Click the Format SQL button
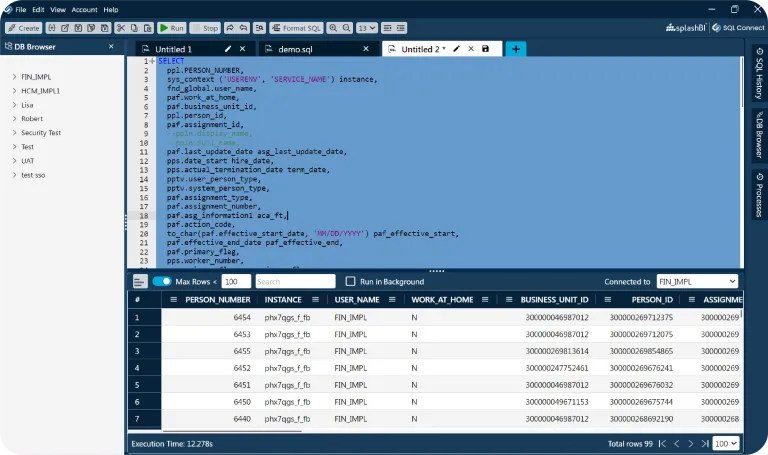 coord(296,28)
